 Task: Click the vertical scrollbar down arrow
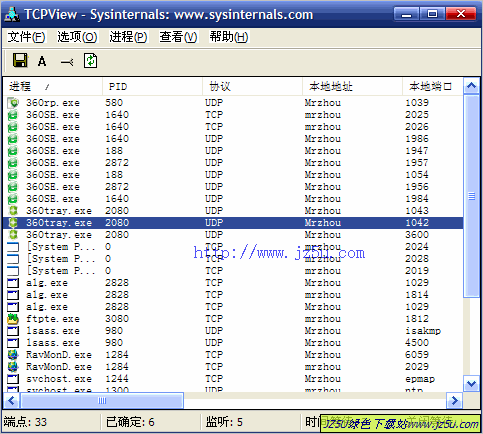[471, 384]
